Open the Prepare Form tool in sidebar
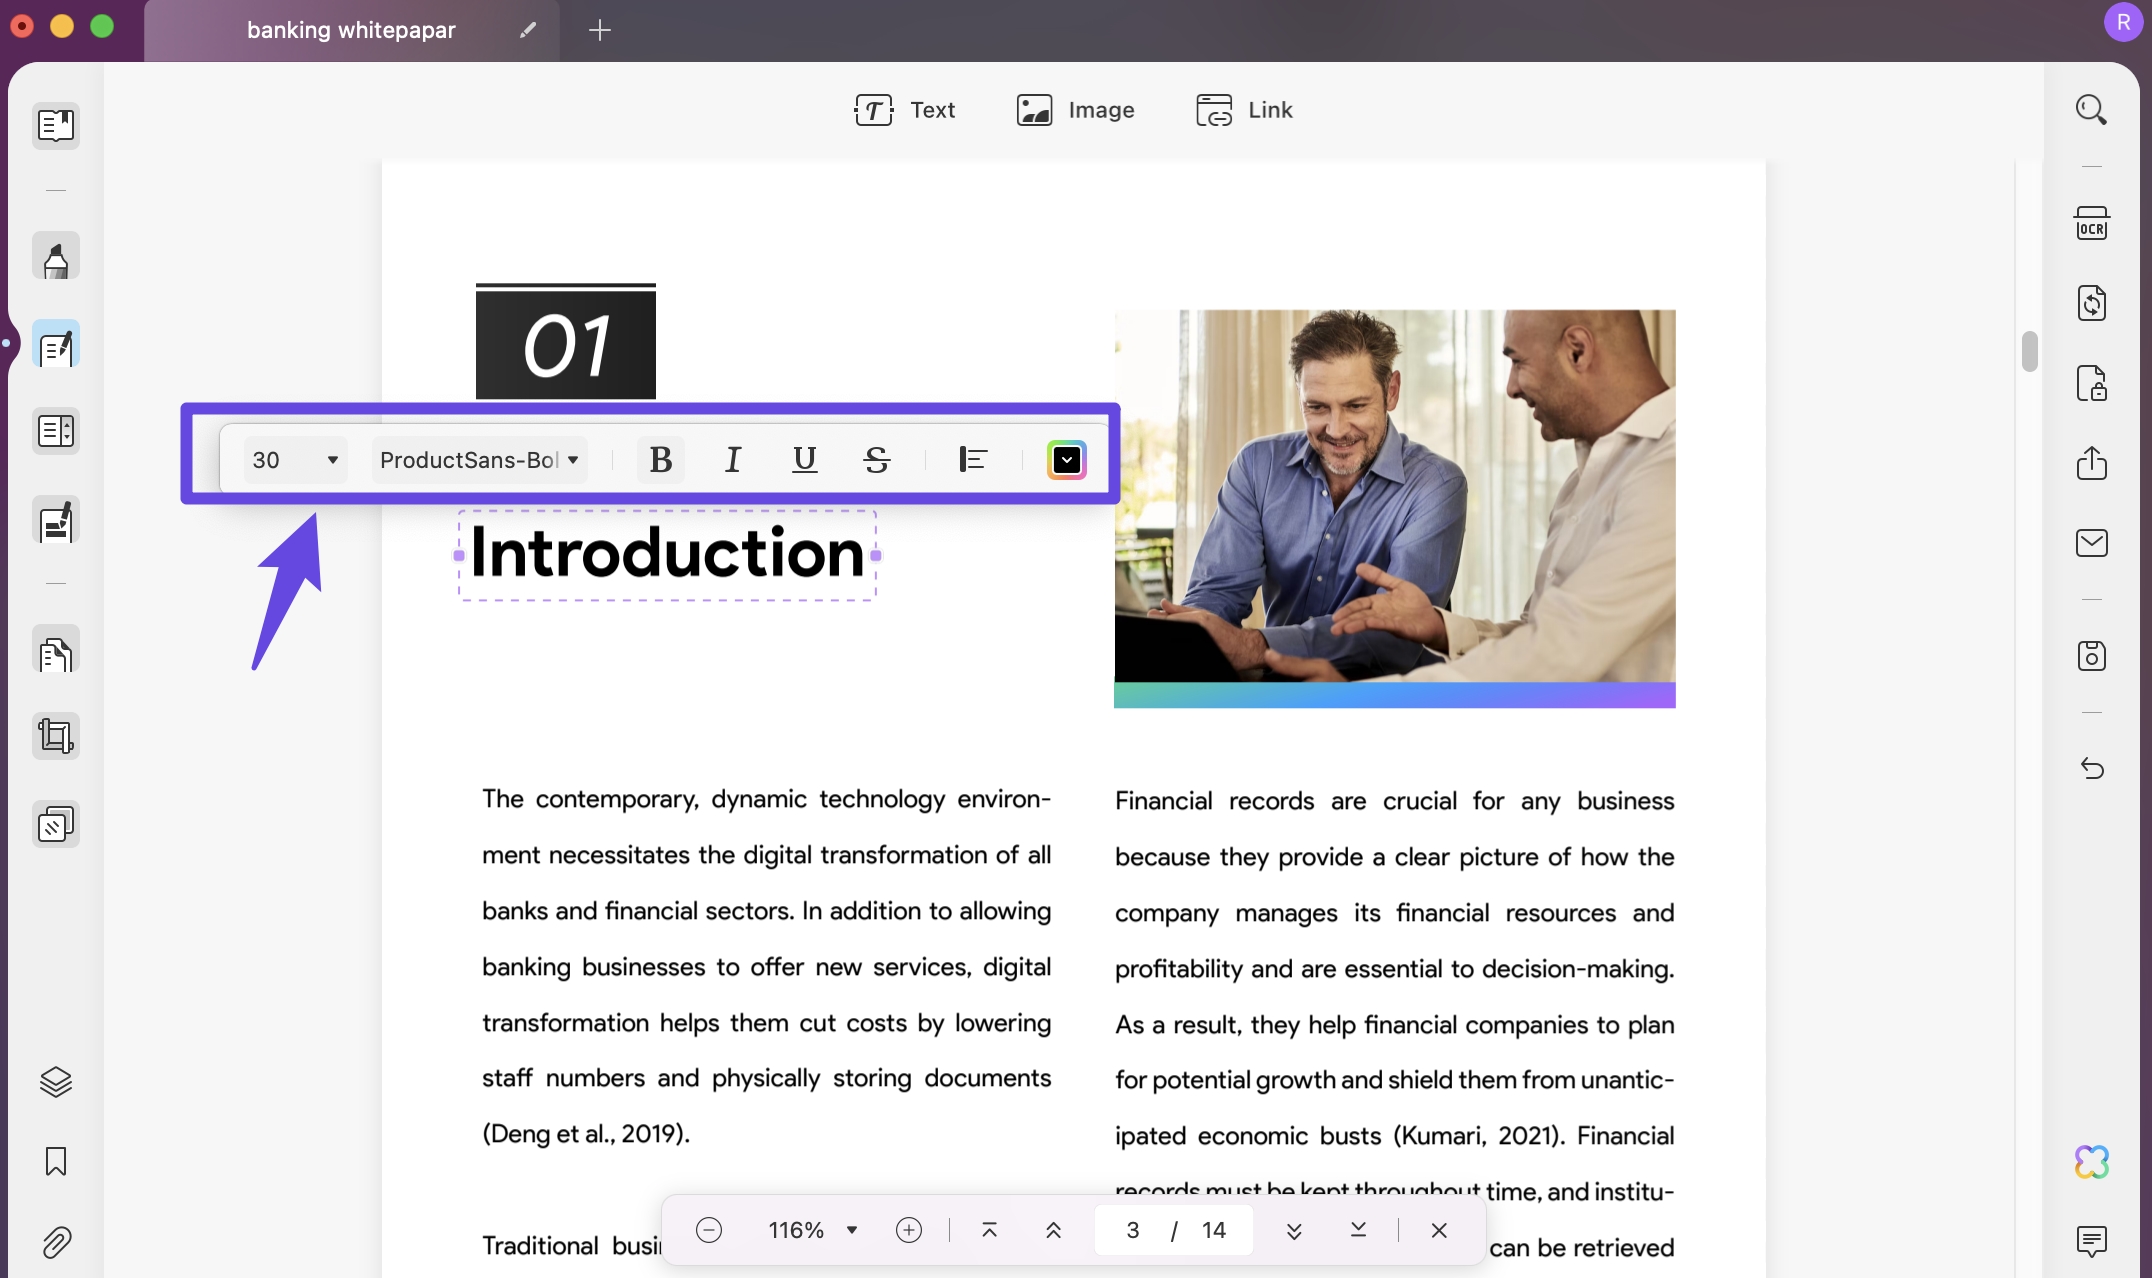The width and height of the screenshot is (2152, 1278). 56,431
